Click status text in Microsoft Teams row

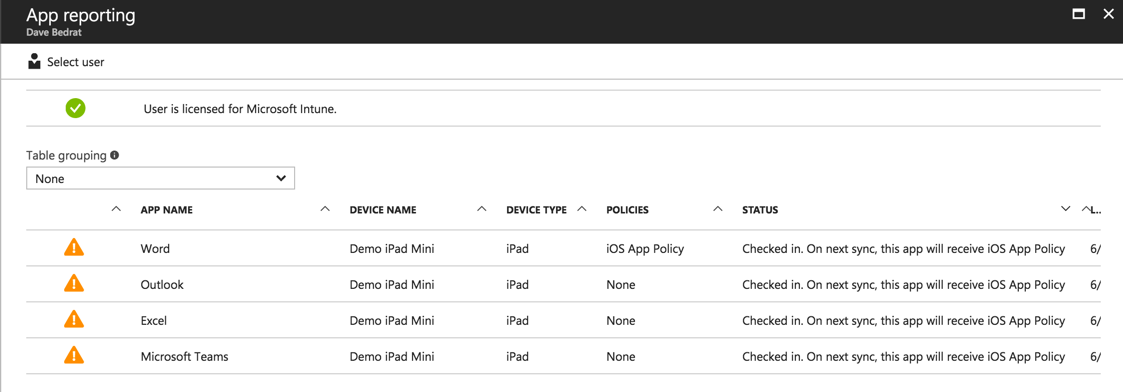pos(903,356)
